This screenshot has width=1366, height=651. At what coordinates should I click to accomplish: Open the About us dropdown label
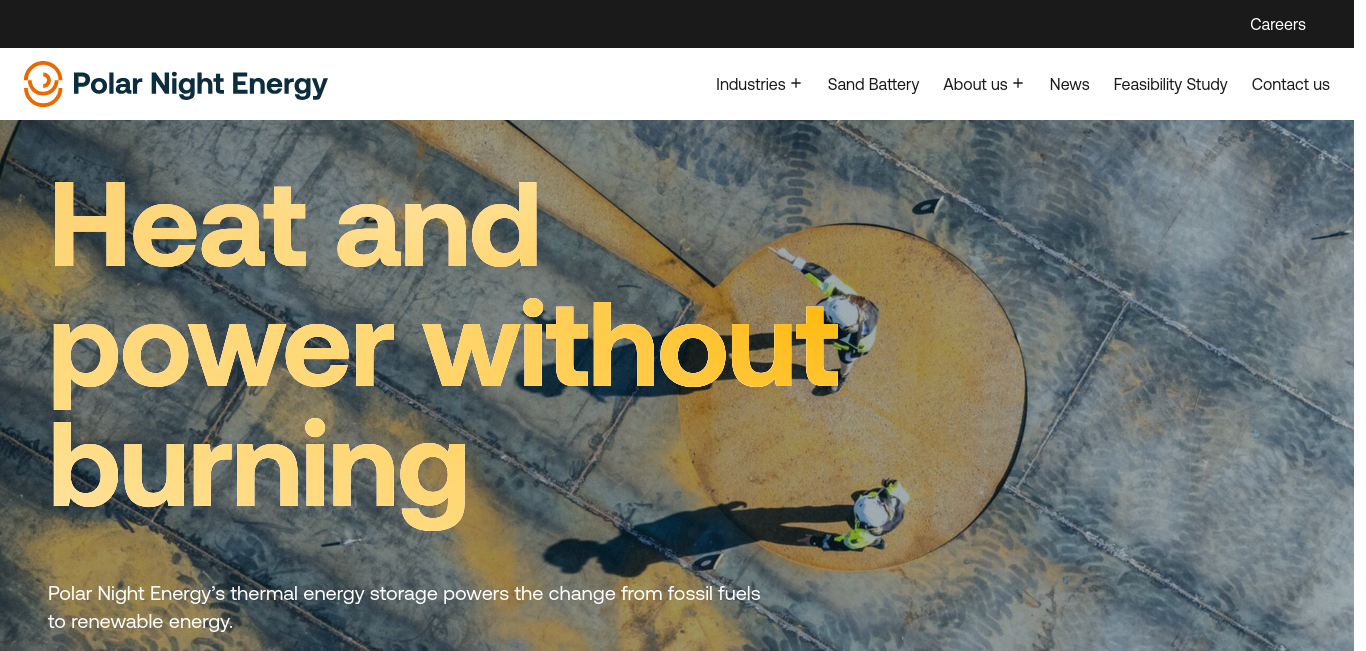click(x=975, y=84)
